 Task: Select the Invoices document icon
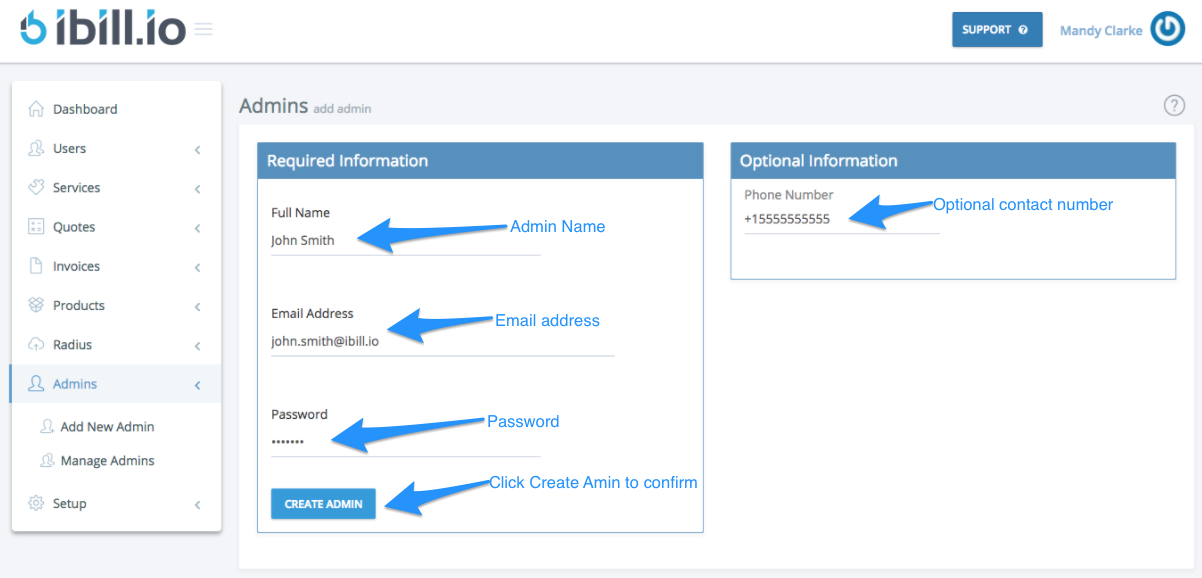[x=35, y=265]
